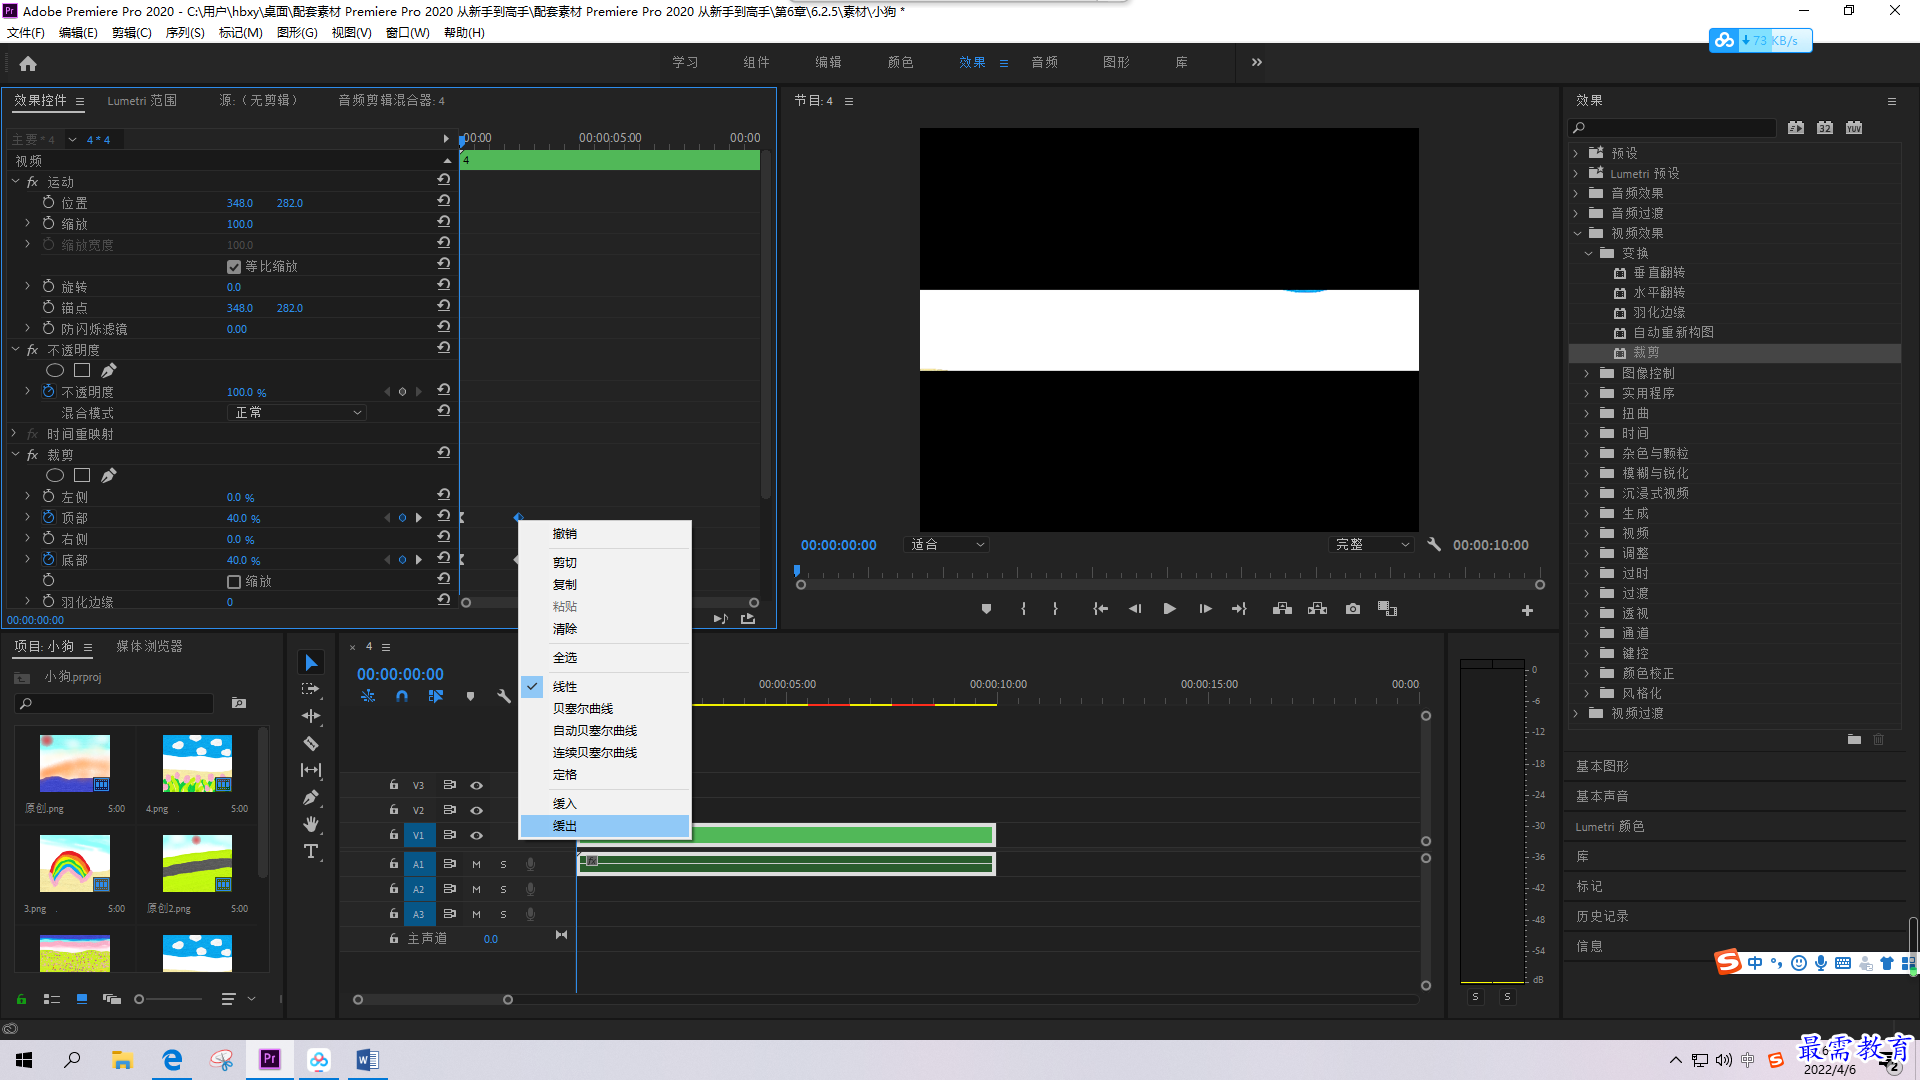Select the Pen tool in timeline toolbar
Screen dimensions: 1920x1080
[311, 797]
